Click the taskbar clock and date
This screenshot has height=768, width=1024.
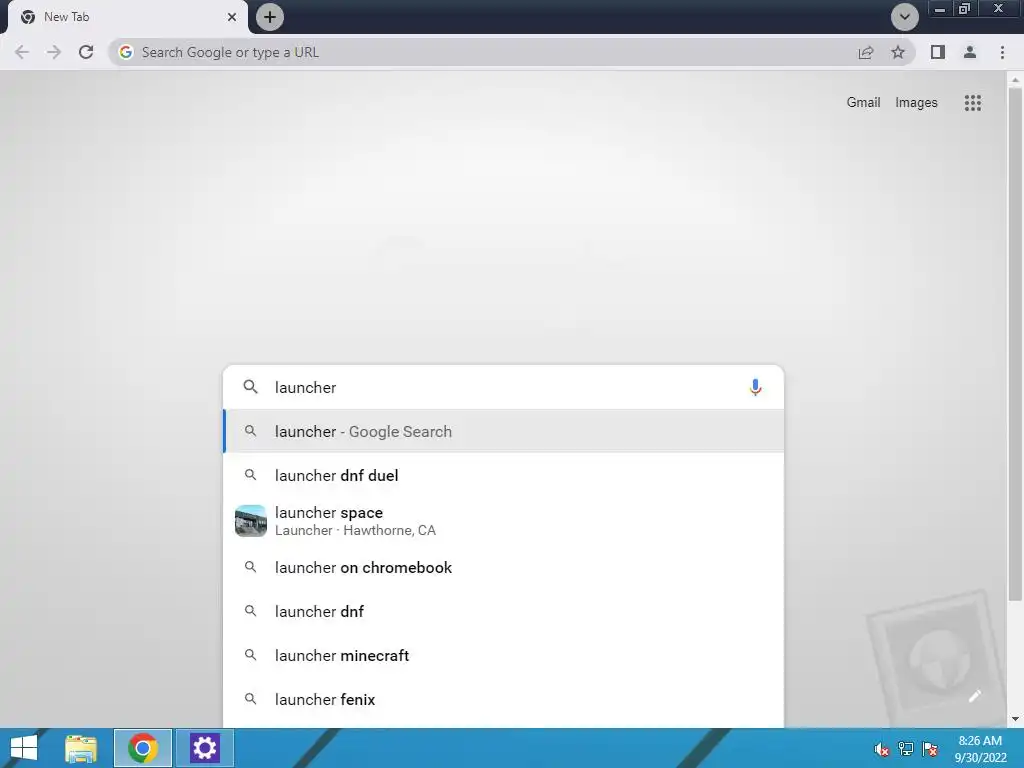click(980, 749)
